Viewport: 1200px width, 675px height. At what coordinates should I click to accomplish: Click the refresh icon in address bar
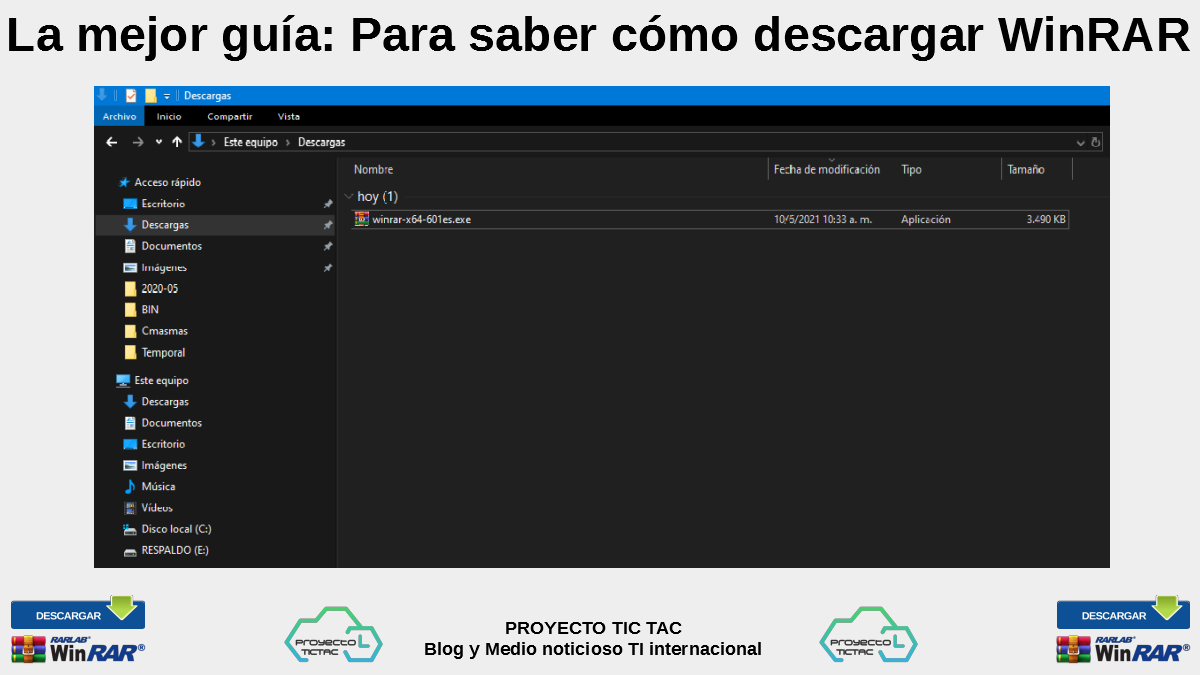[1095, 142]
